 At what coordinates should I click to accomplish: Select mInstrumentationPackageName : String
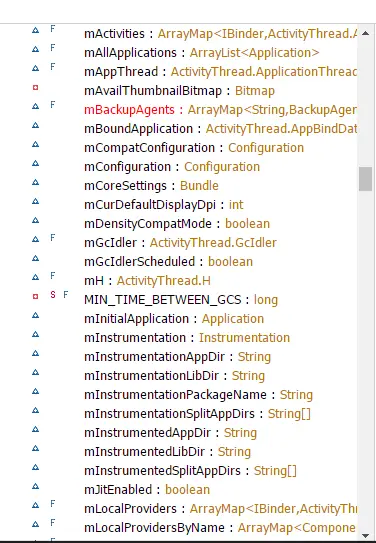tap(198, 395)
